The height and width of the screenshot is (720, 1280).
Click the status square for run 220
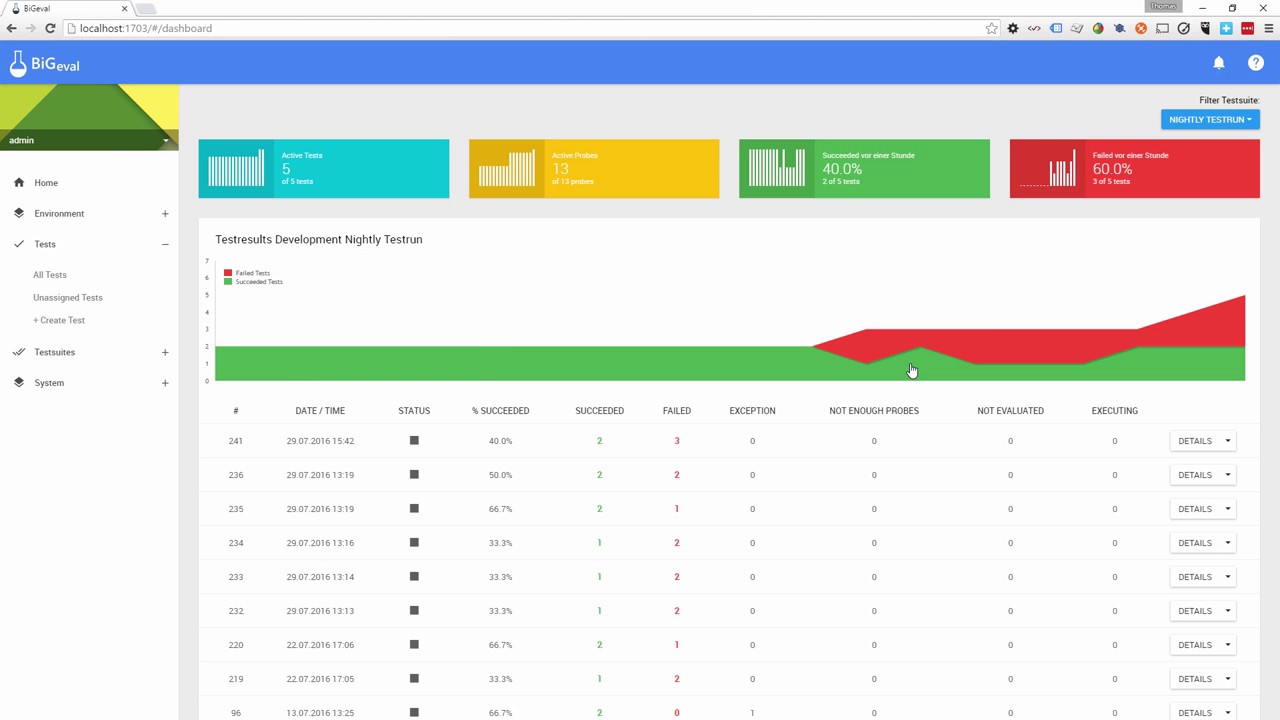point(414,644)
